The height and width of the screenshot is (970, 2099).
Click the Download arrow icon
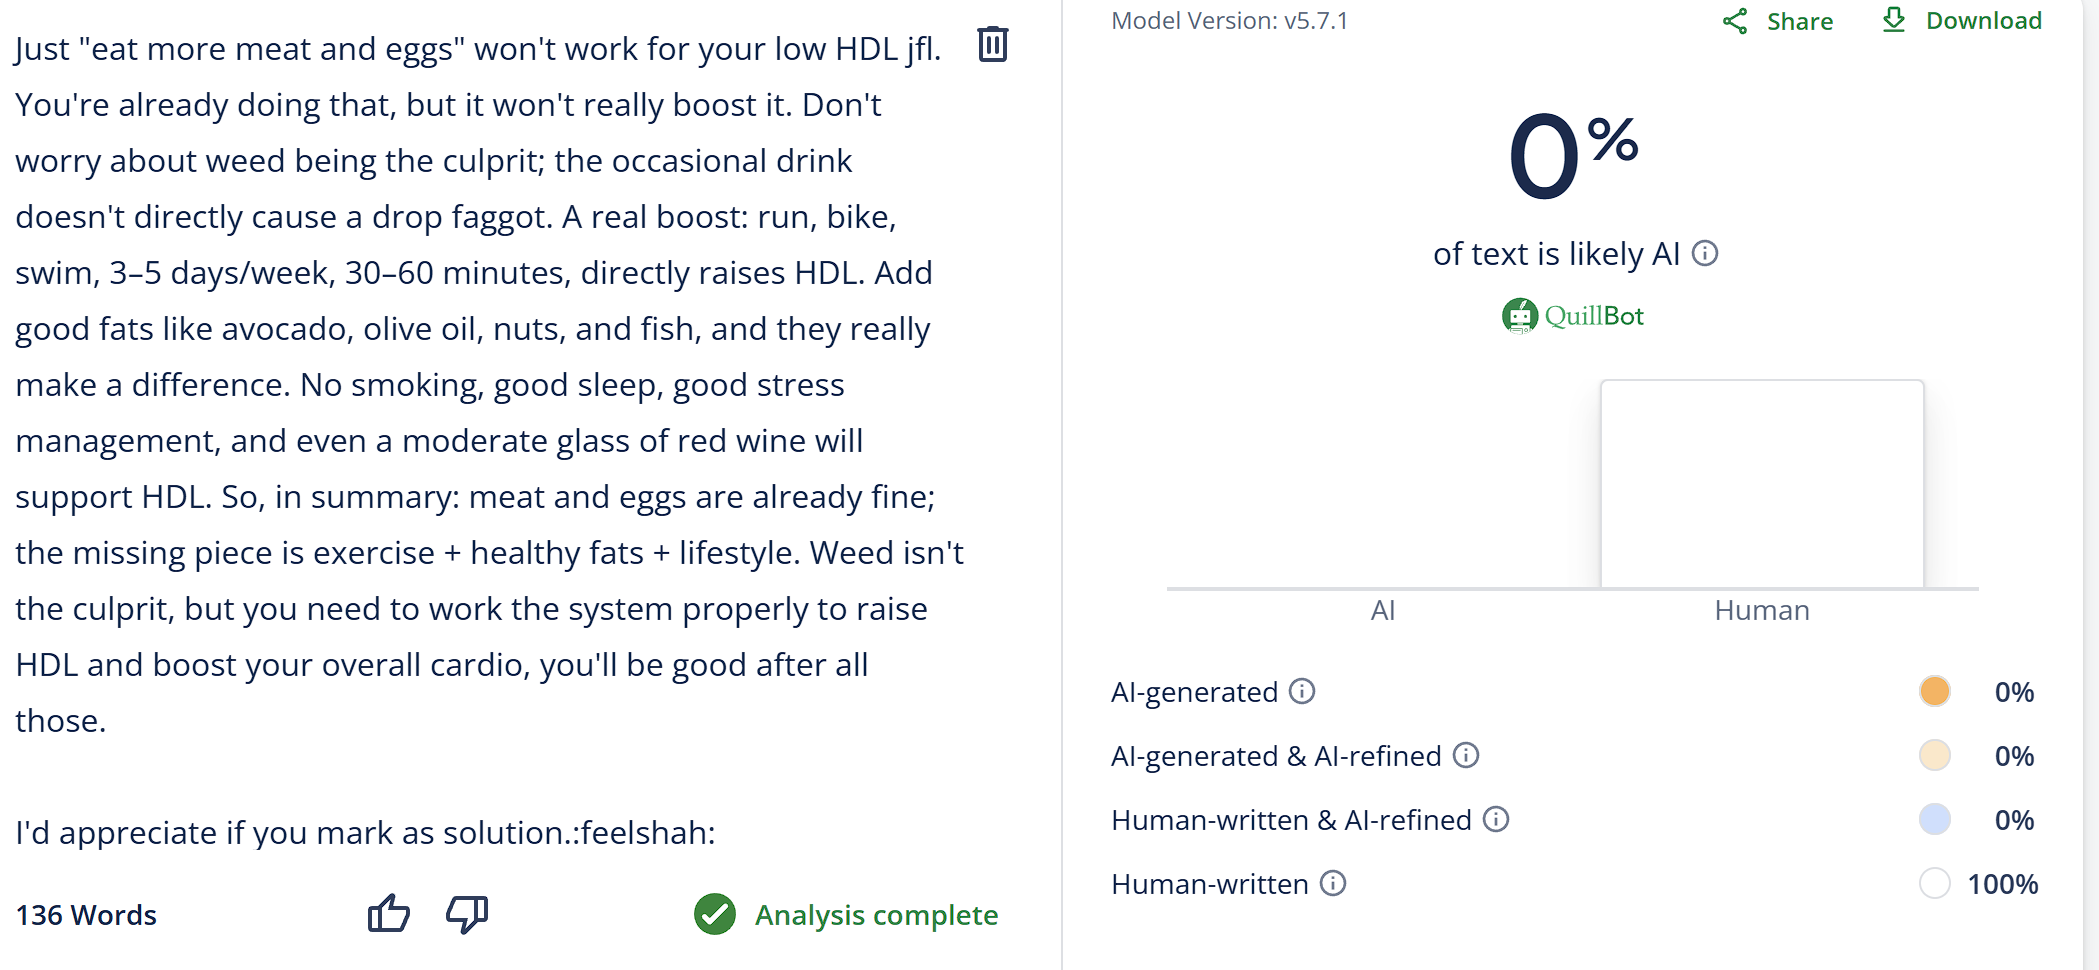click(x=1894, y=20)
